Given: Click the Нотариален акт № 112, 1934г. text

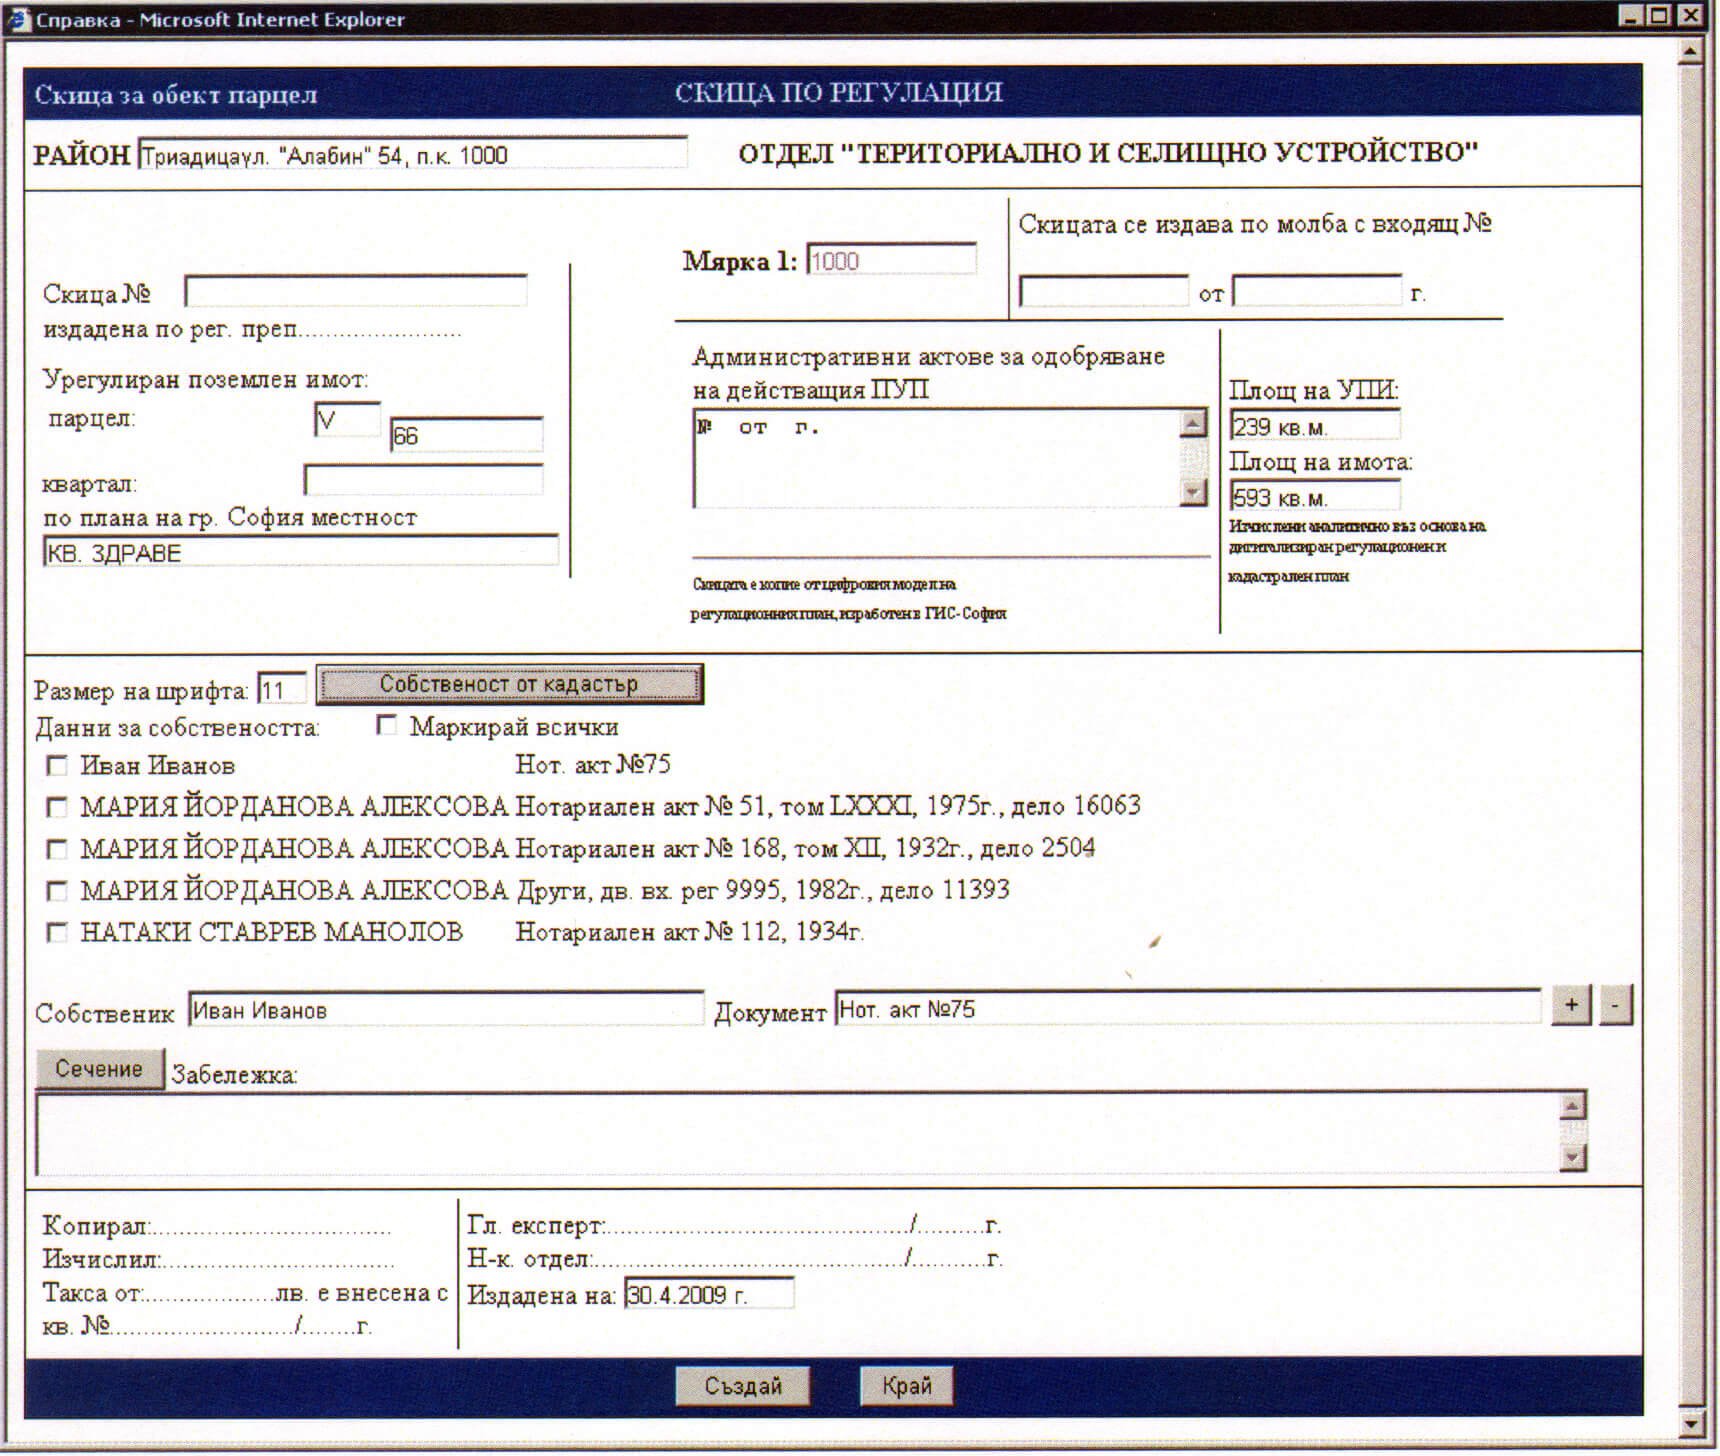Looking at the screenshot, I should click(690, 931).
